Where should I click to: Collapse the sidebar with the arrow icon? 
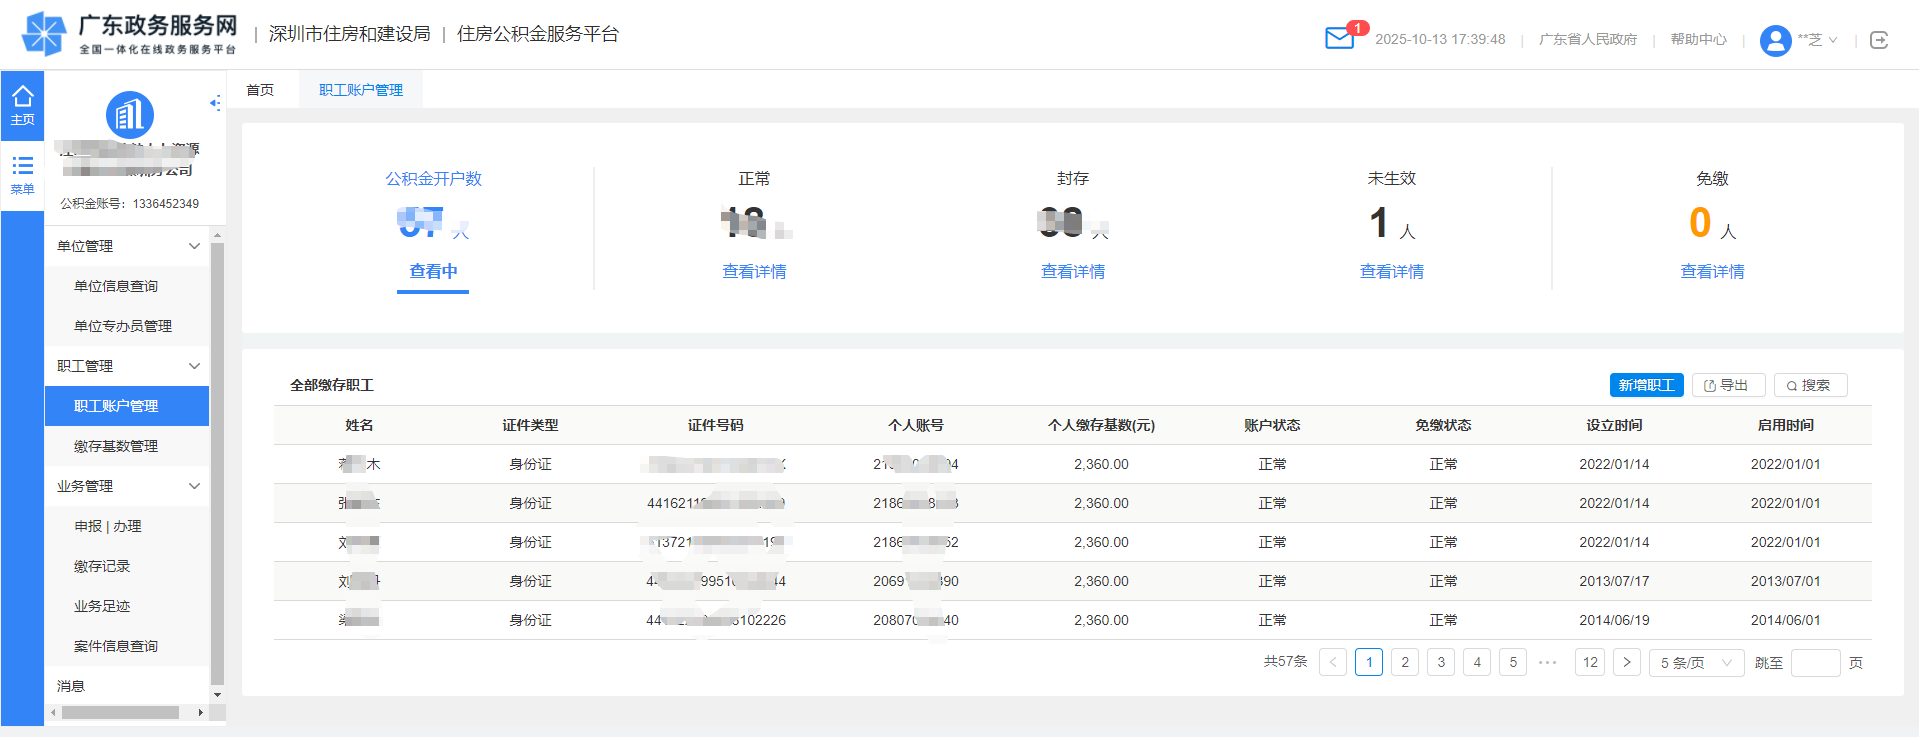coord(215,102)
